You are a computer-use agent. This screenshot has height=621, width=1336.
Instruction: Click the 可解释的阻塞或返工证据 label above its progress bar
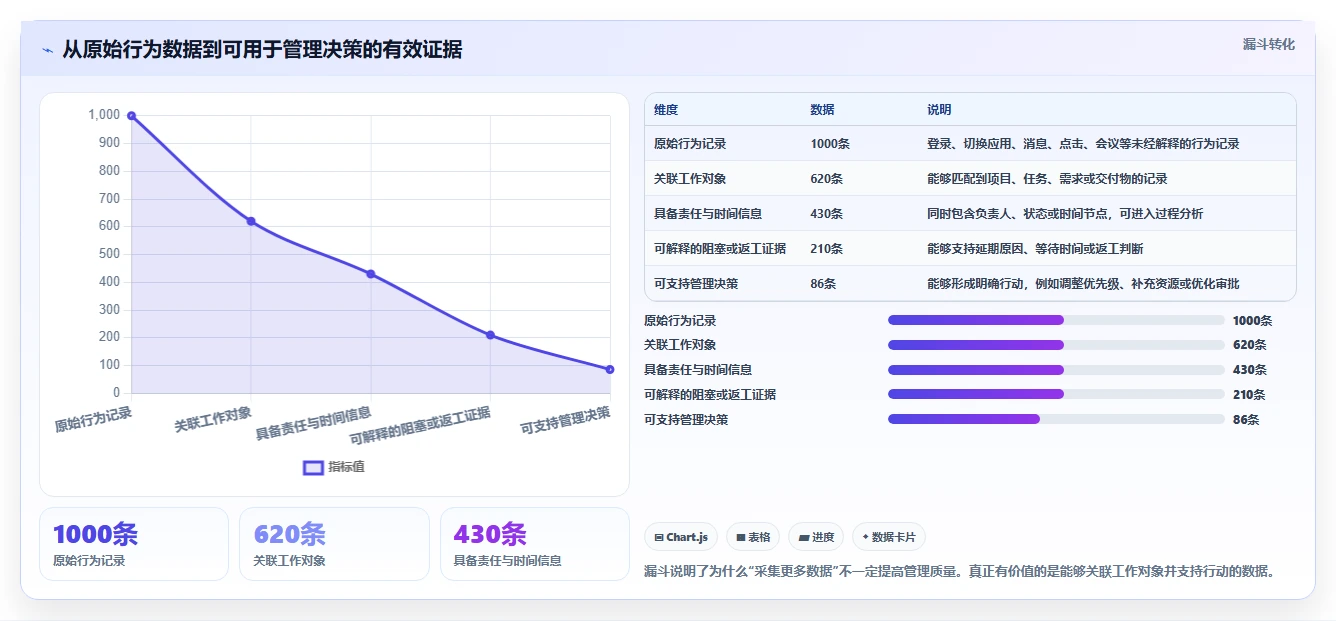(x=710, y=395)
